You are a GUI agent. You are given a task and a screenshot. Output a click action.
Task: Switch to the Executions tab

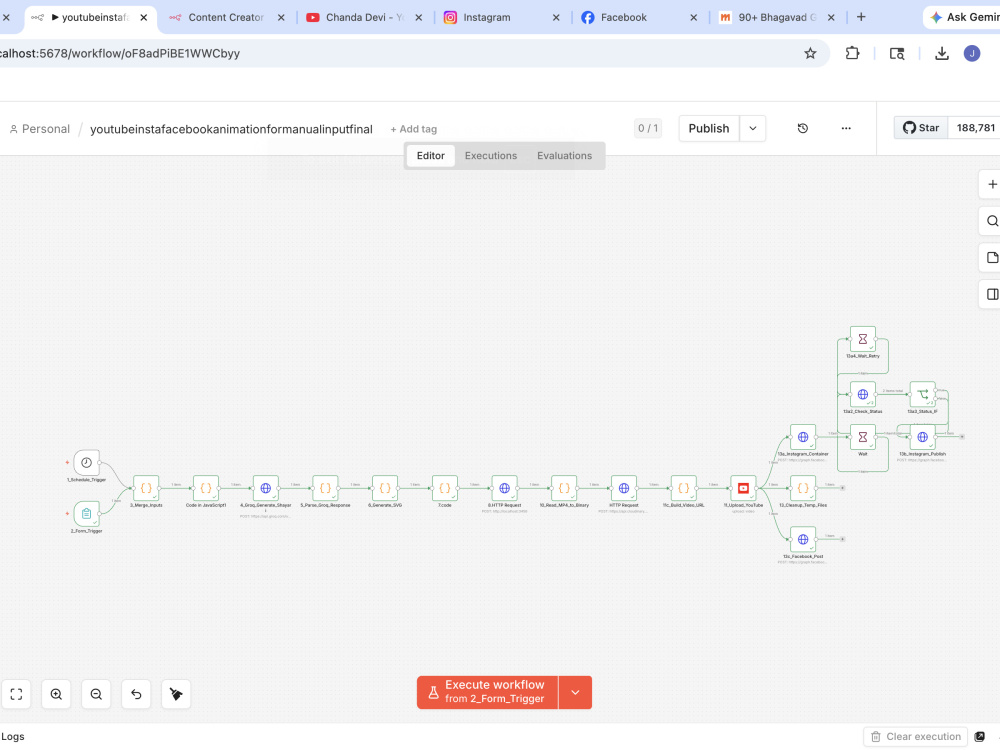pyautogui.click(x=490, y=156)
